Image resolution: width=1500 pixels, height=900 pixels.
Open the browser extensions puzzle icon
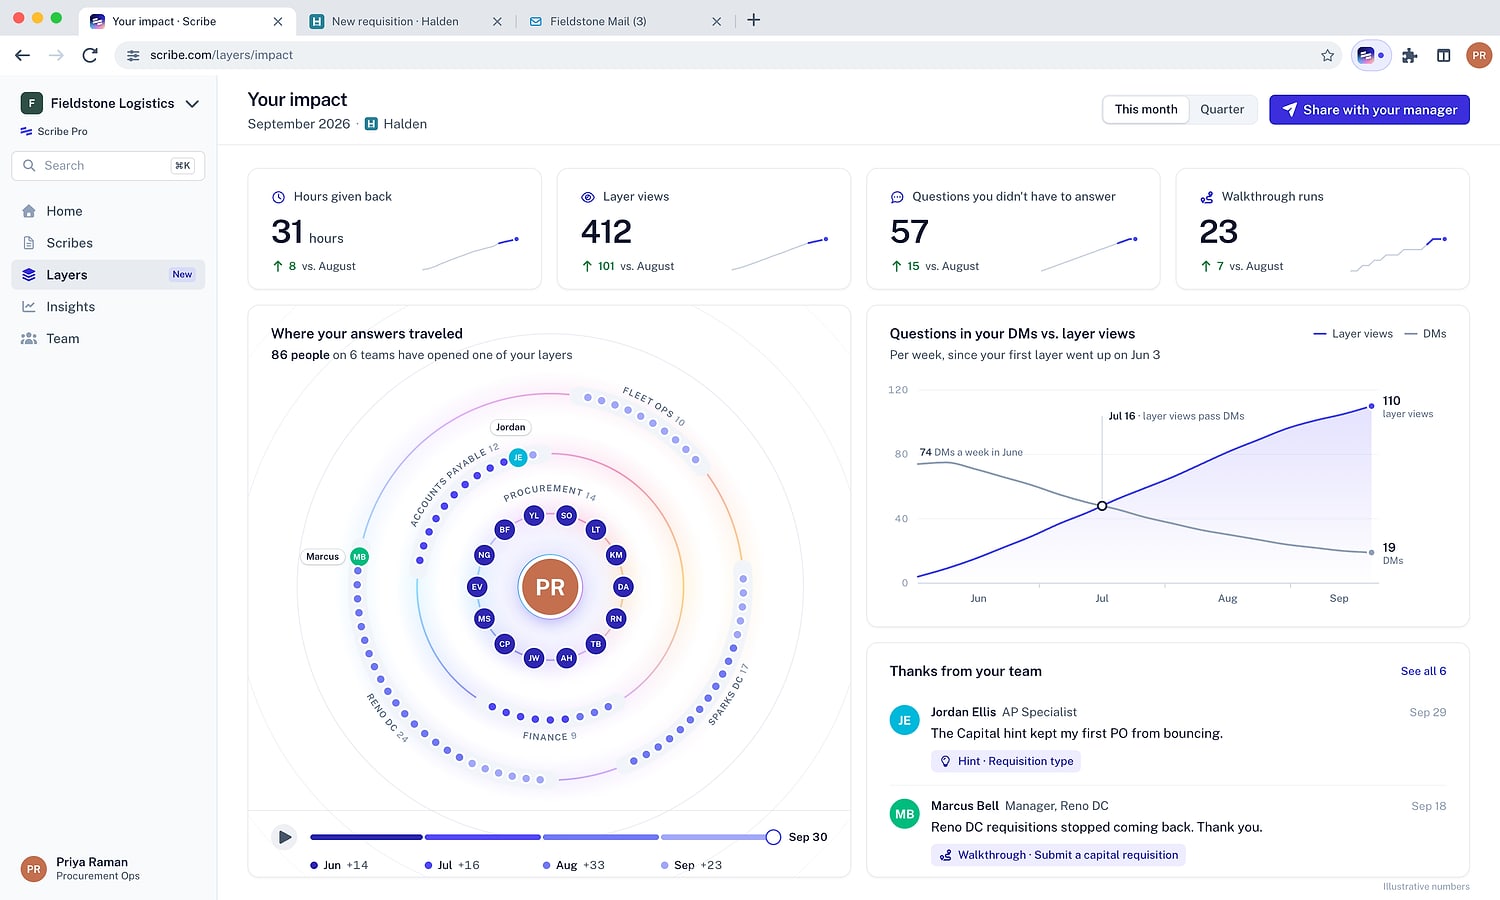[1410, 55]
